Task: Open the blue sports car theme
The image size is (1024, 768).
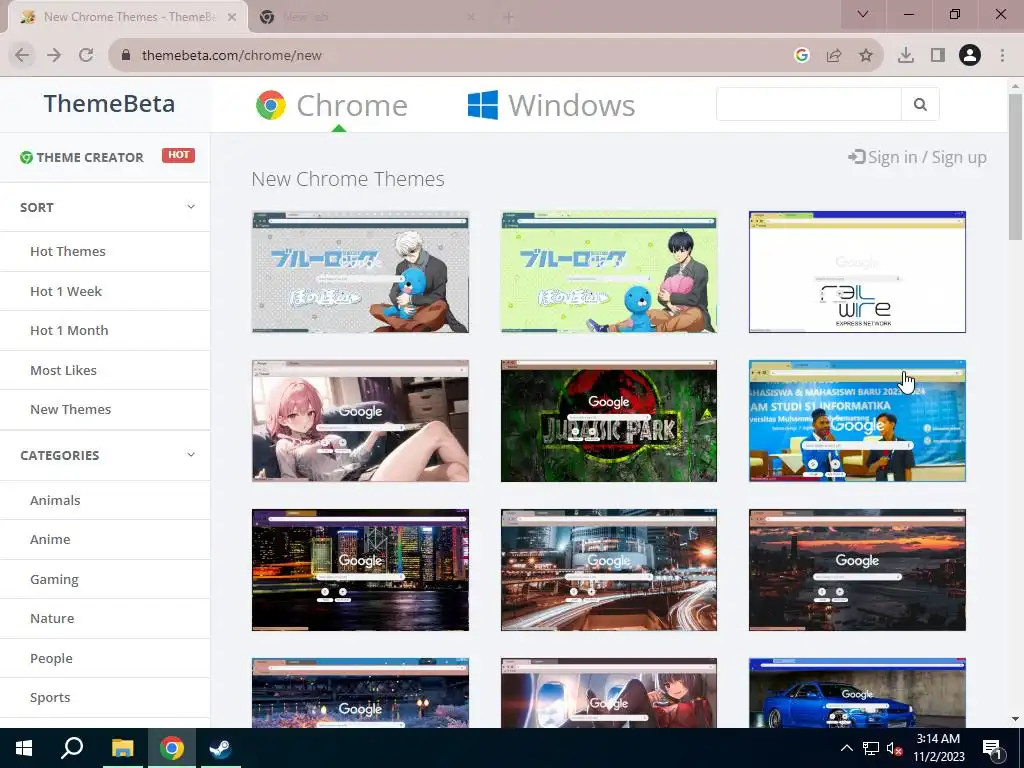Action: coord(857,693)
